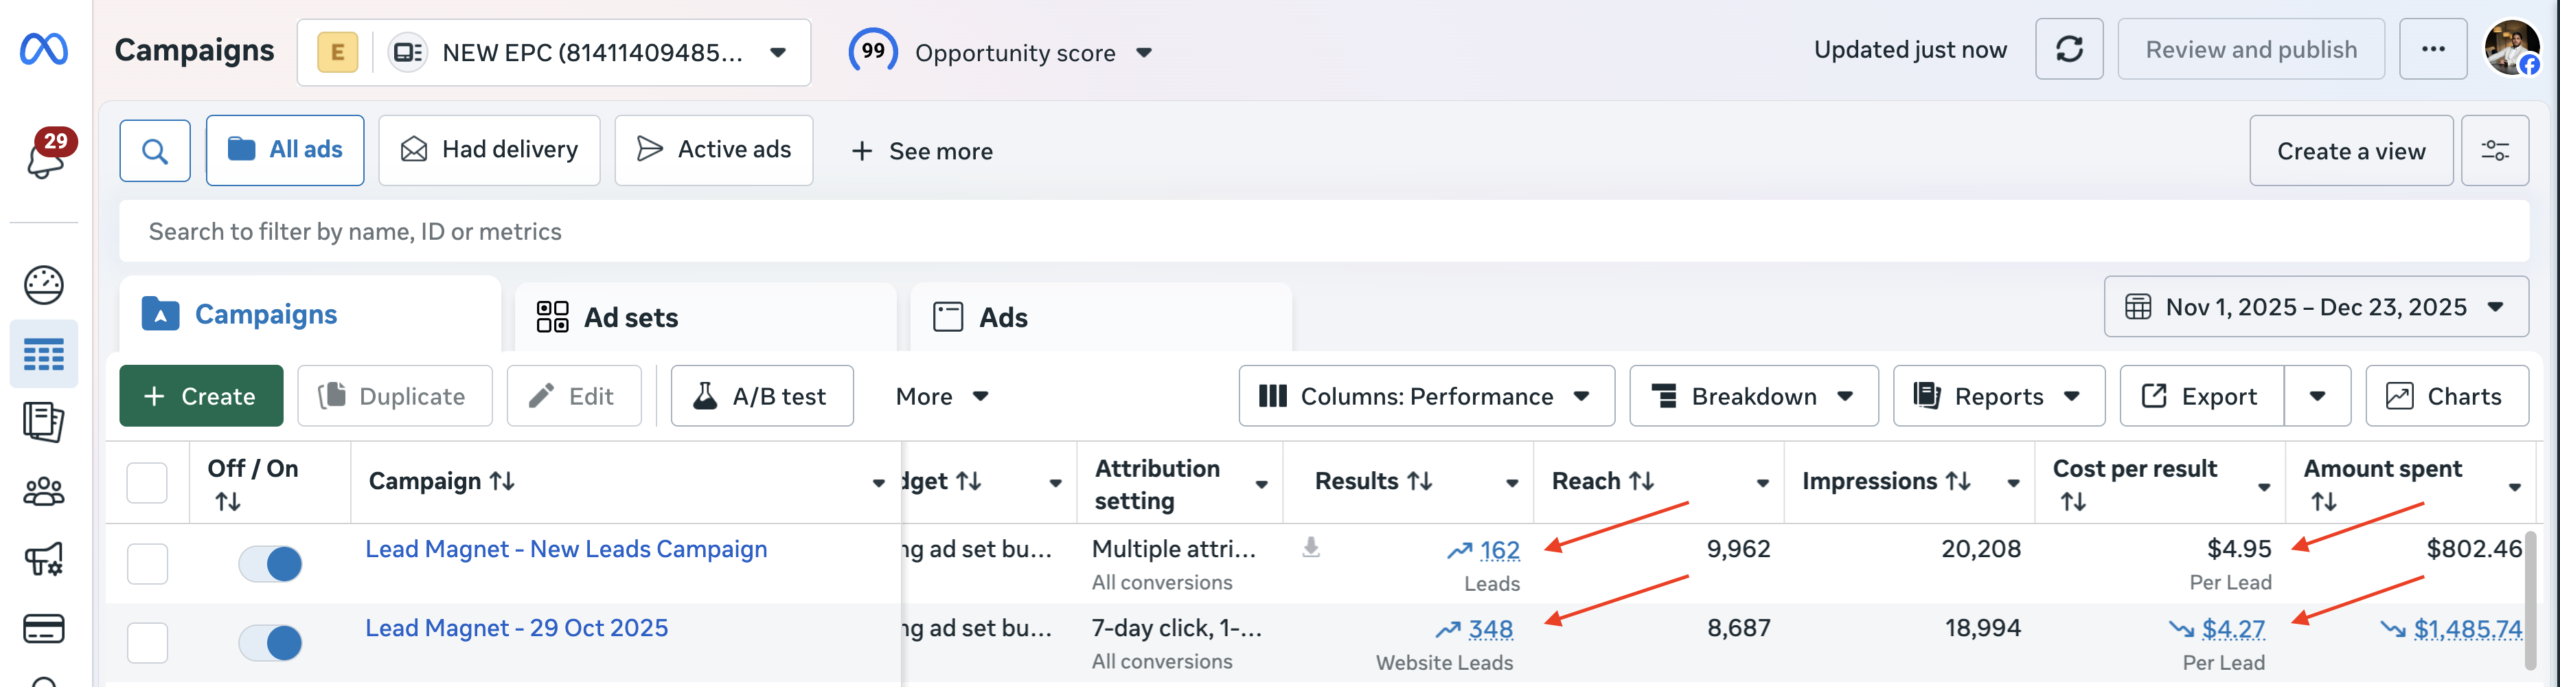Click the Meta logo icon
Viewport: 2560px width, 687px height.
(44, 49)
